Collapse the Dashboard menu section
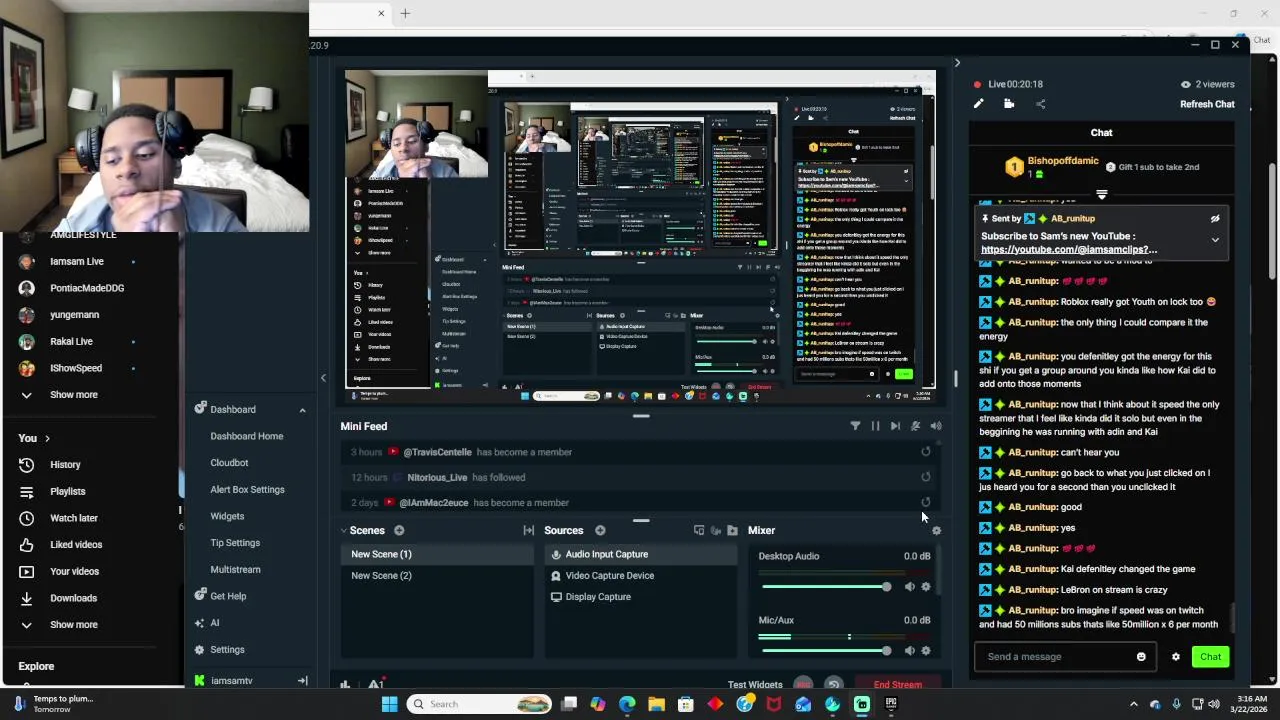 (302, 410)
